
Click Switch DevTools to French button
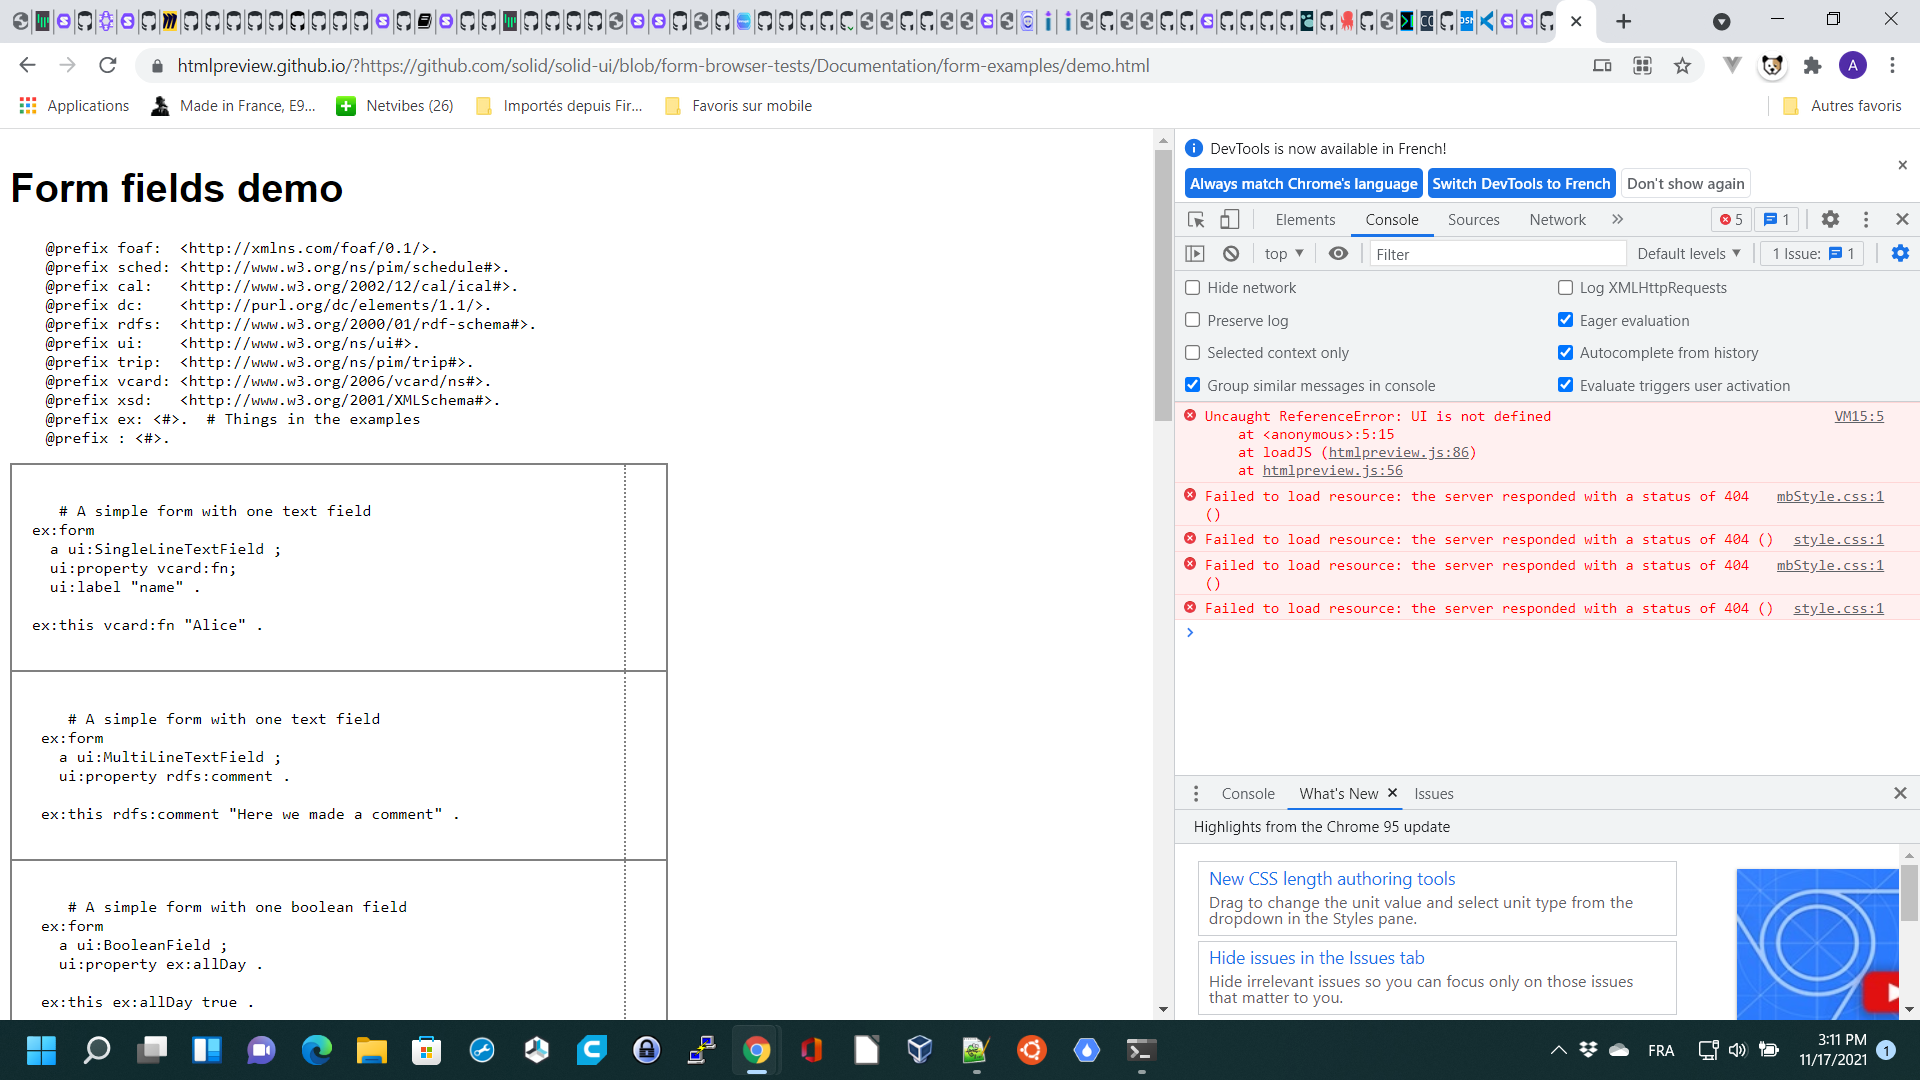point(1521,184)
